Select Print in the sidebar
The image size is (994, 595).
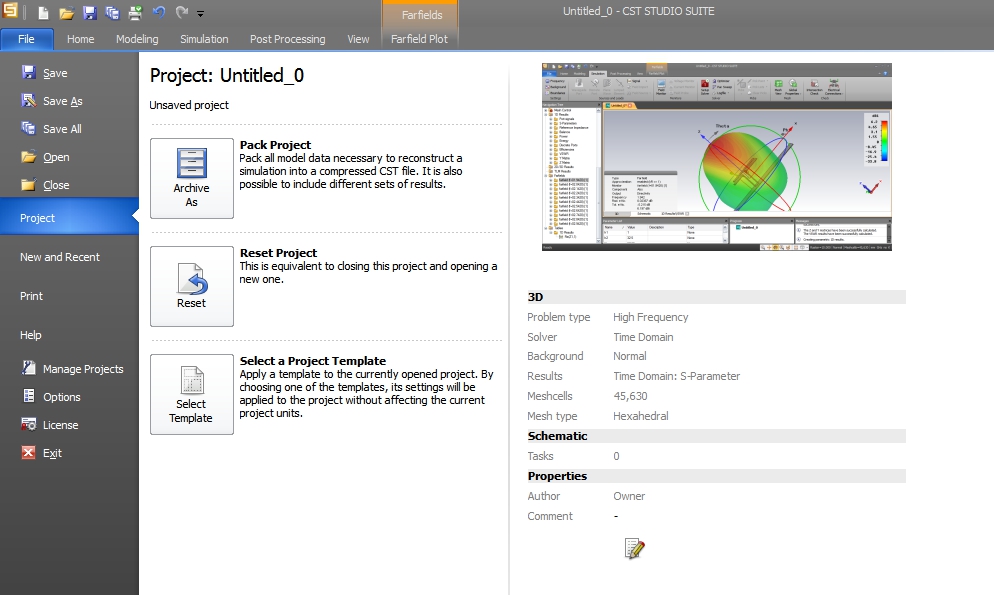pyautogui.click(x=31, y=296)
